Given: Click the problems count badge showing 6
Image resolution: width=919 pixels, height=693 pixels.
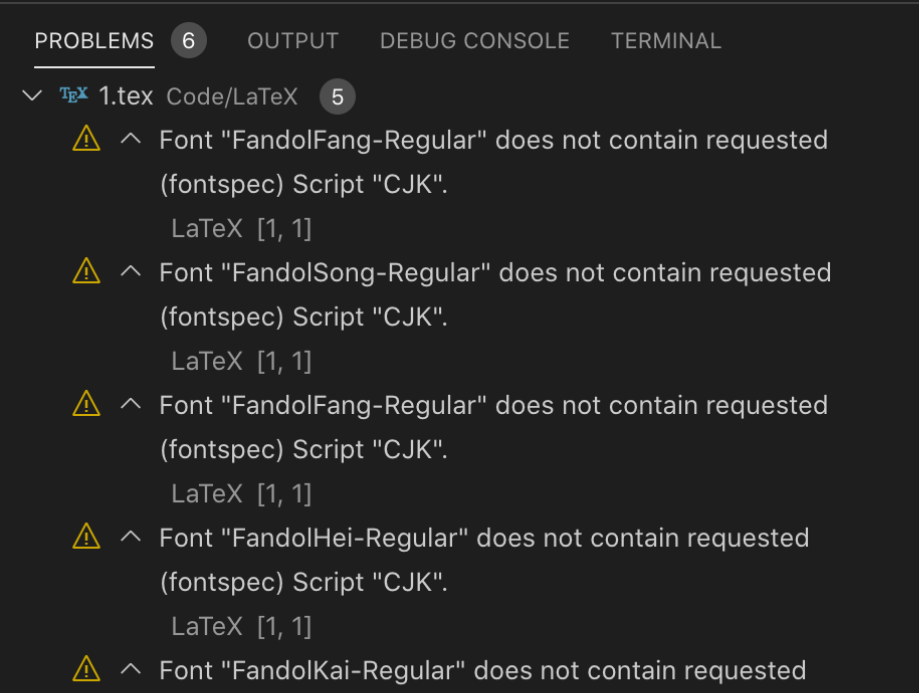Looking at the screenshot, I should [x=188, y=40].
